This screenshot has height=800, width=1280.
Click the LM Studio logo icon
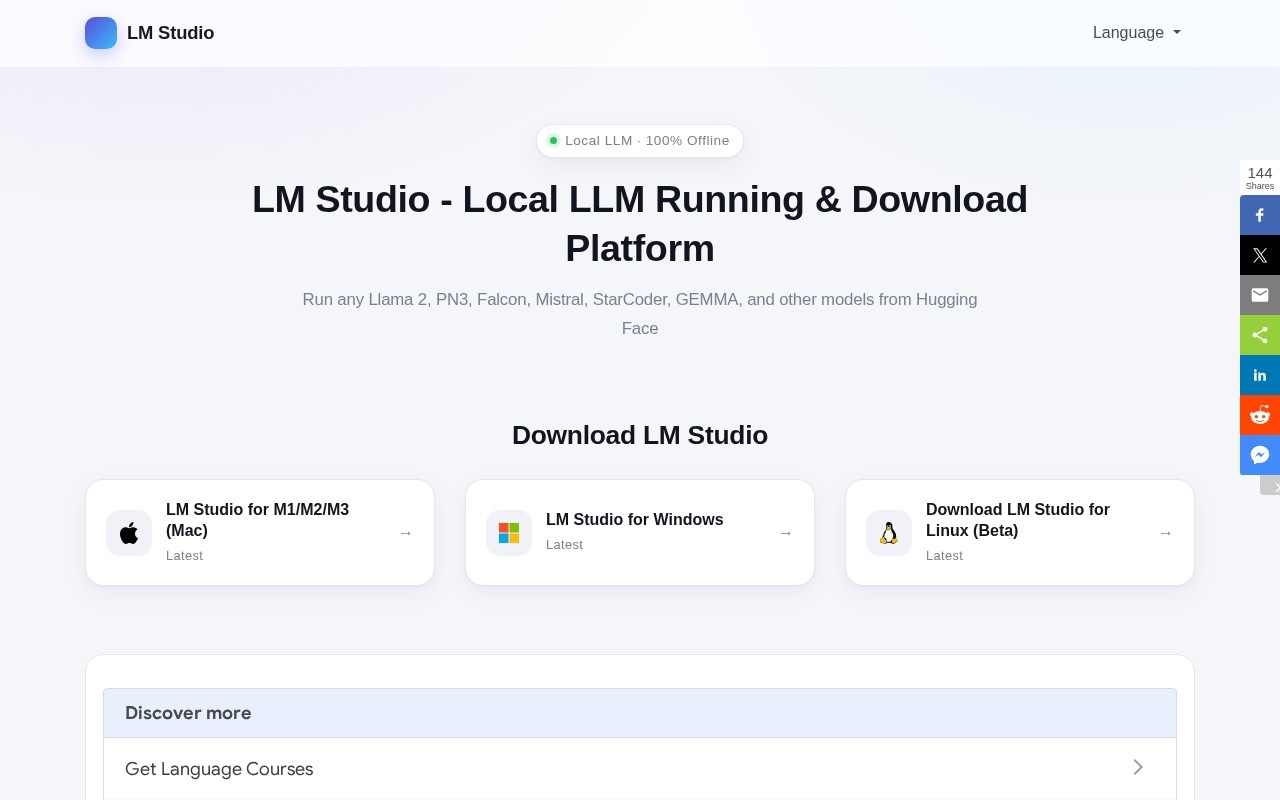point(101,33)
